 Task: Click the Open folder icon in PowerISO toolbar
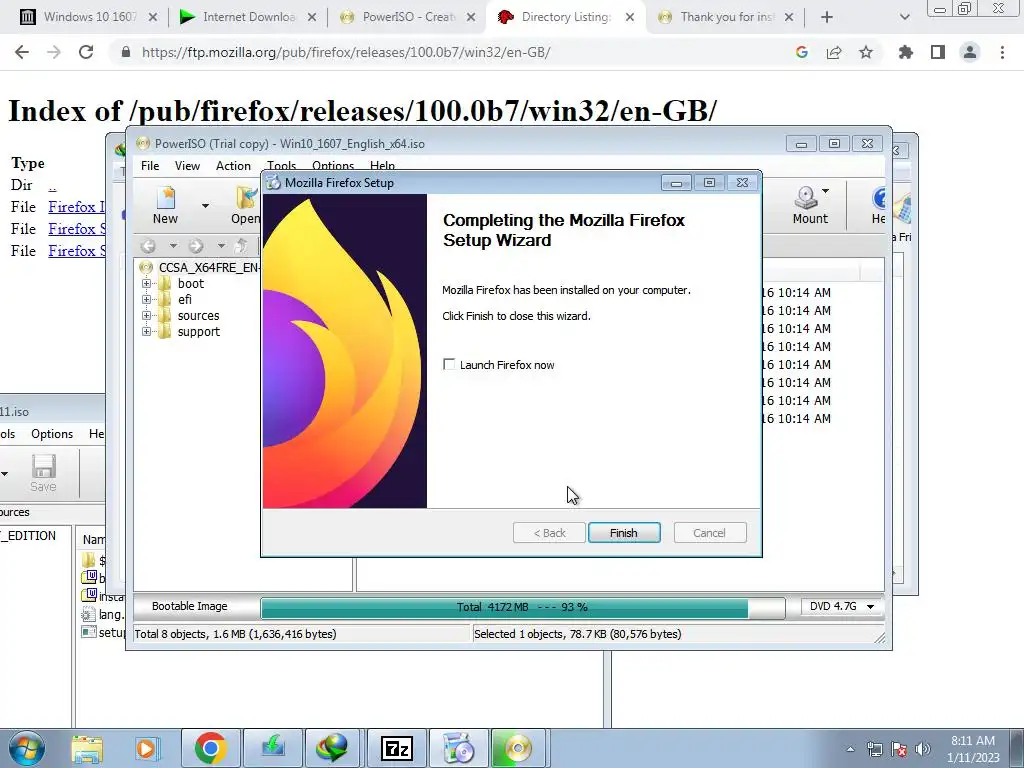[246, 205]
